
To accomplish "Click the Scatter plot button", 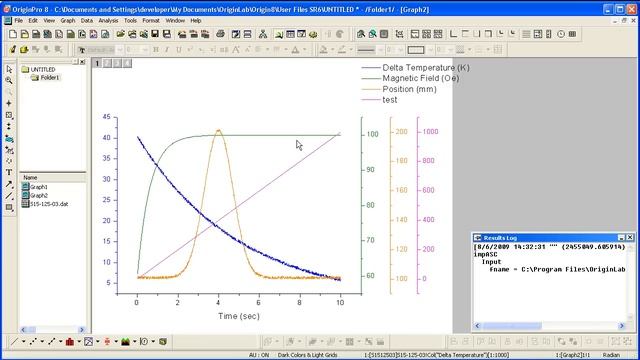I will coord(33,342).
